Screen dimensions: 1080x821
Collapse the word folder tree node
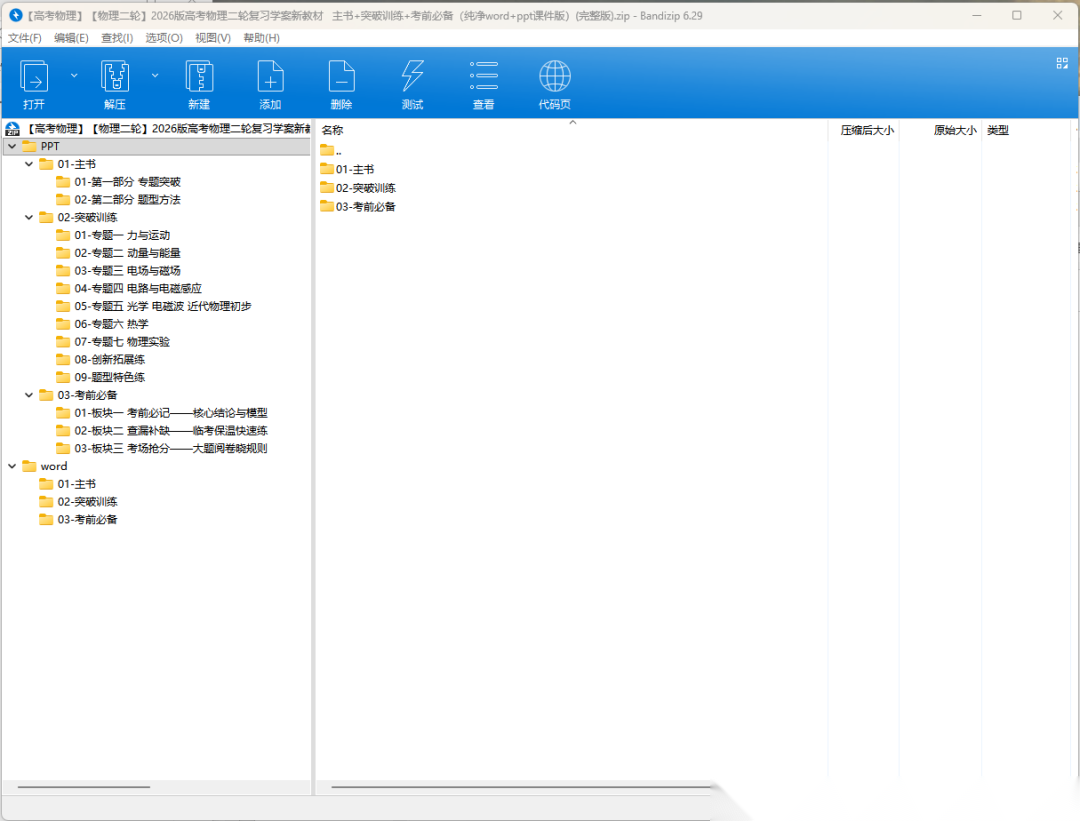point(12,466)
